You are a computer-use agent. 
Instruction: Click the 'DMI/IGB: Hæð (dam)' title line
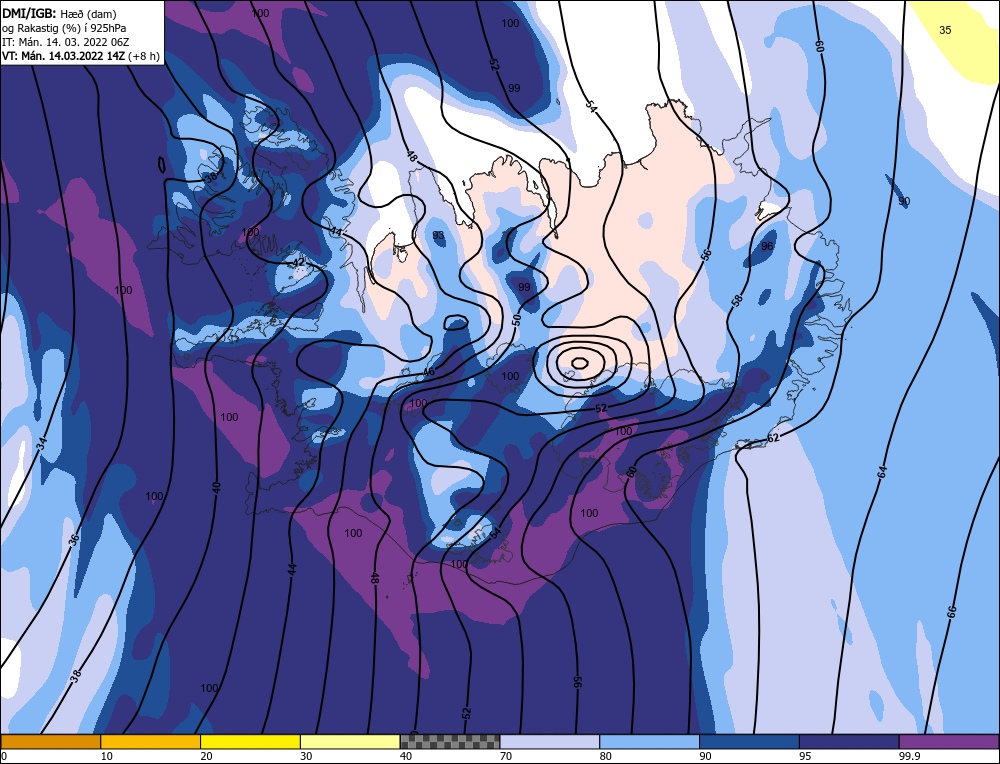[59, 13]
